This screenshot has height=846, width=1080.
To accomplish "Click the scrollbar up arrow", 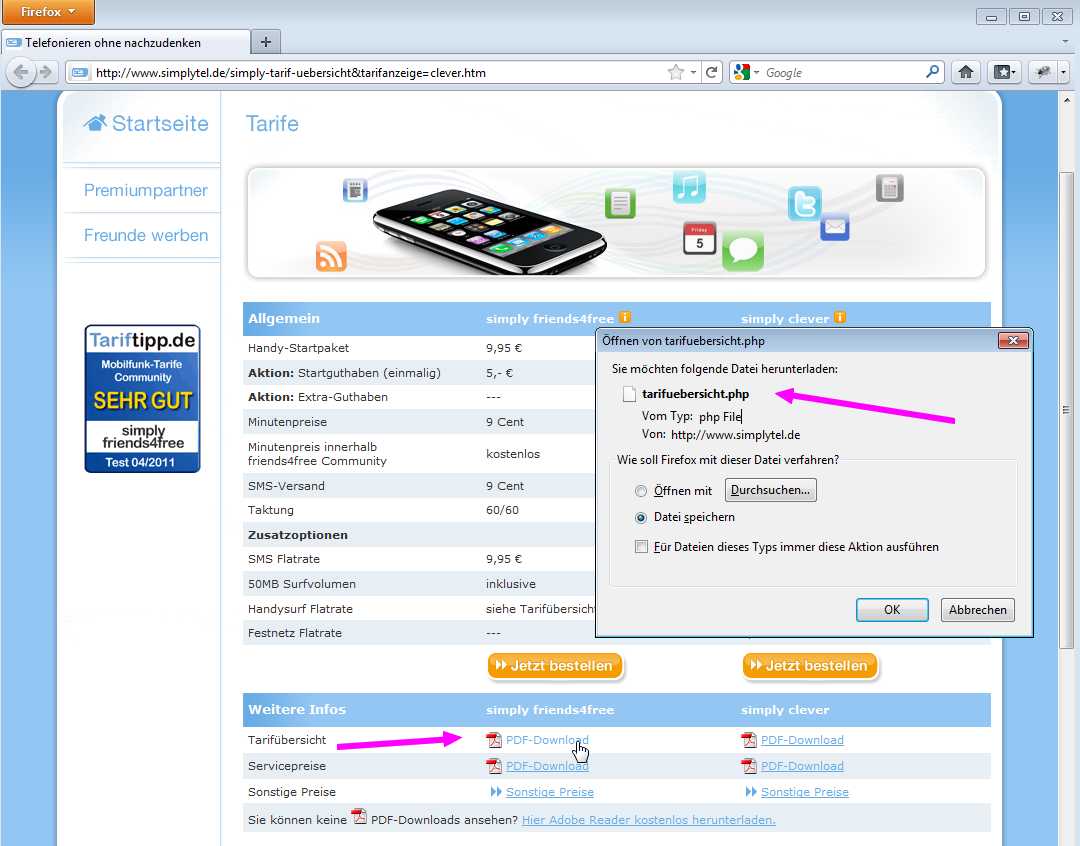I will pyautogui.click(x=1066, y=101).
